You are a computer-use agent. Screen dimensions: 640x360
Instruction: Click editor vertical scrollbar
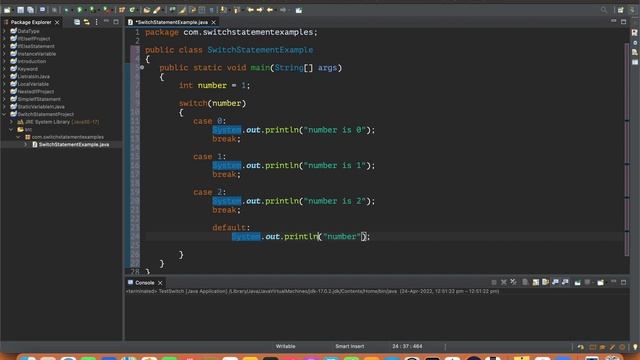click(627, 149)
